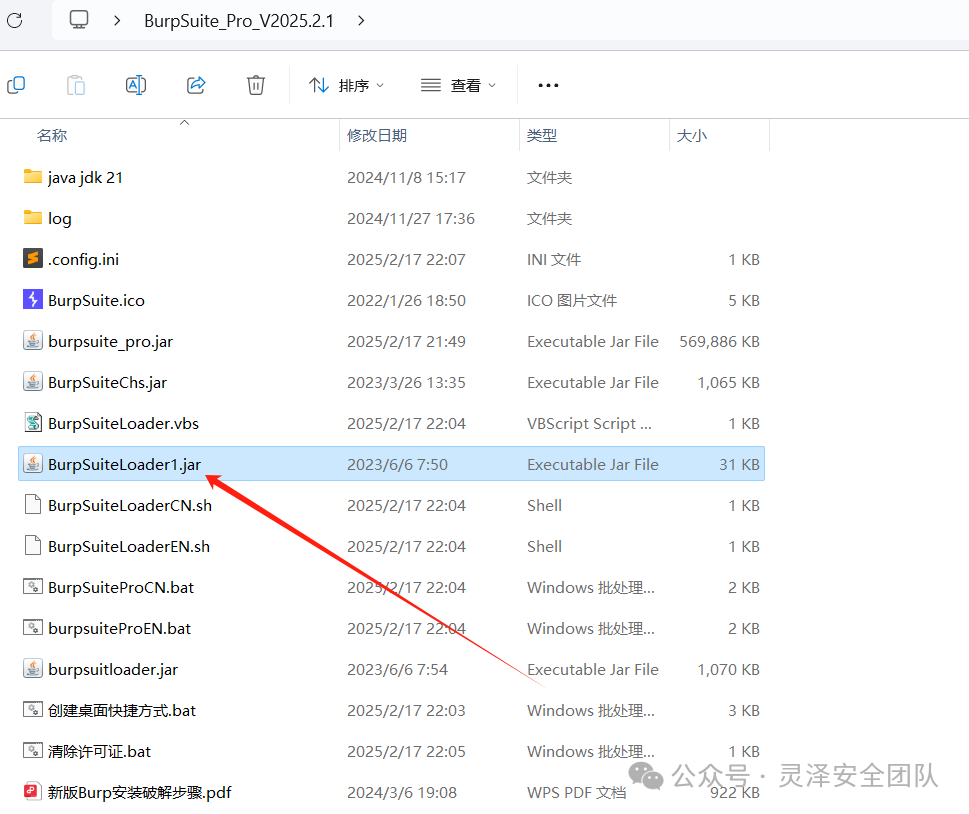The image size is (969, 814).
Task: Click the 清除许可证.bat file icon
Action: point(33,750)
